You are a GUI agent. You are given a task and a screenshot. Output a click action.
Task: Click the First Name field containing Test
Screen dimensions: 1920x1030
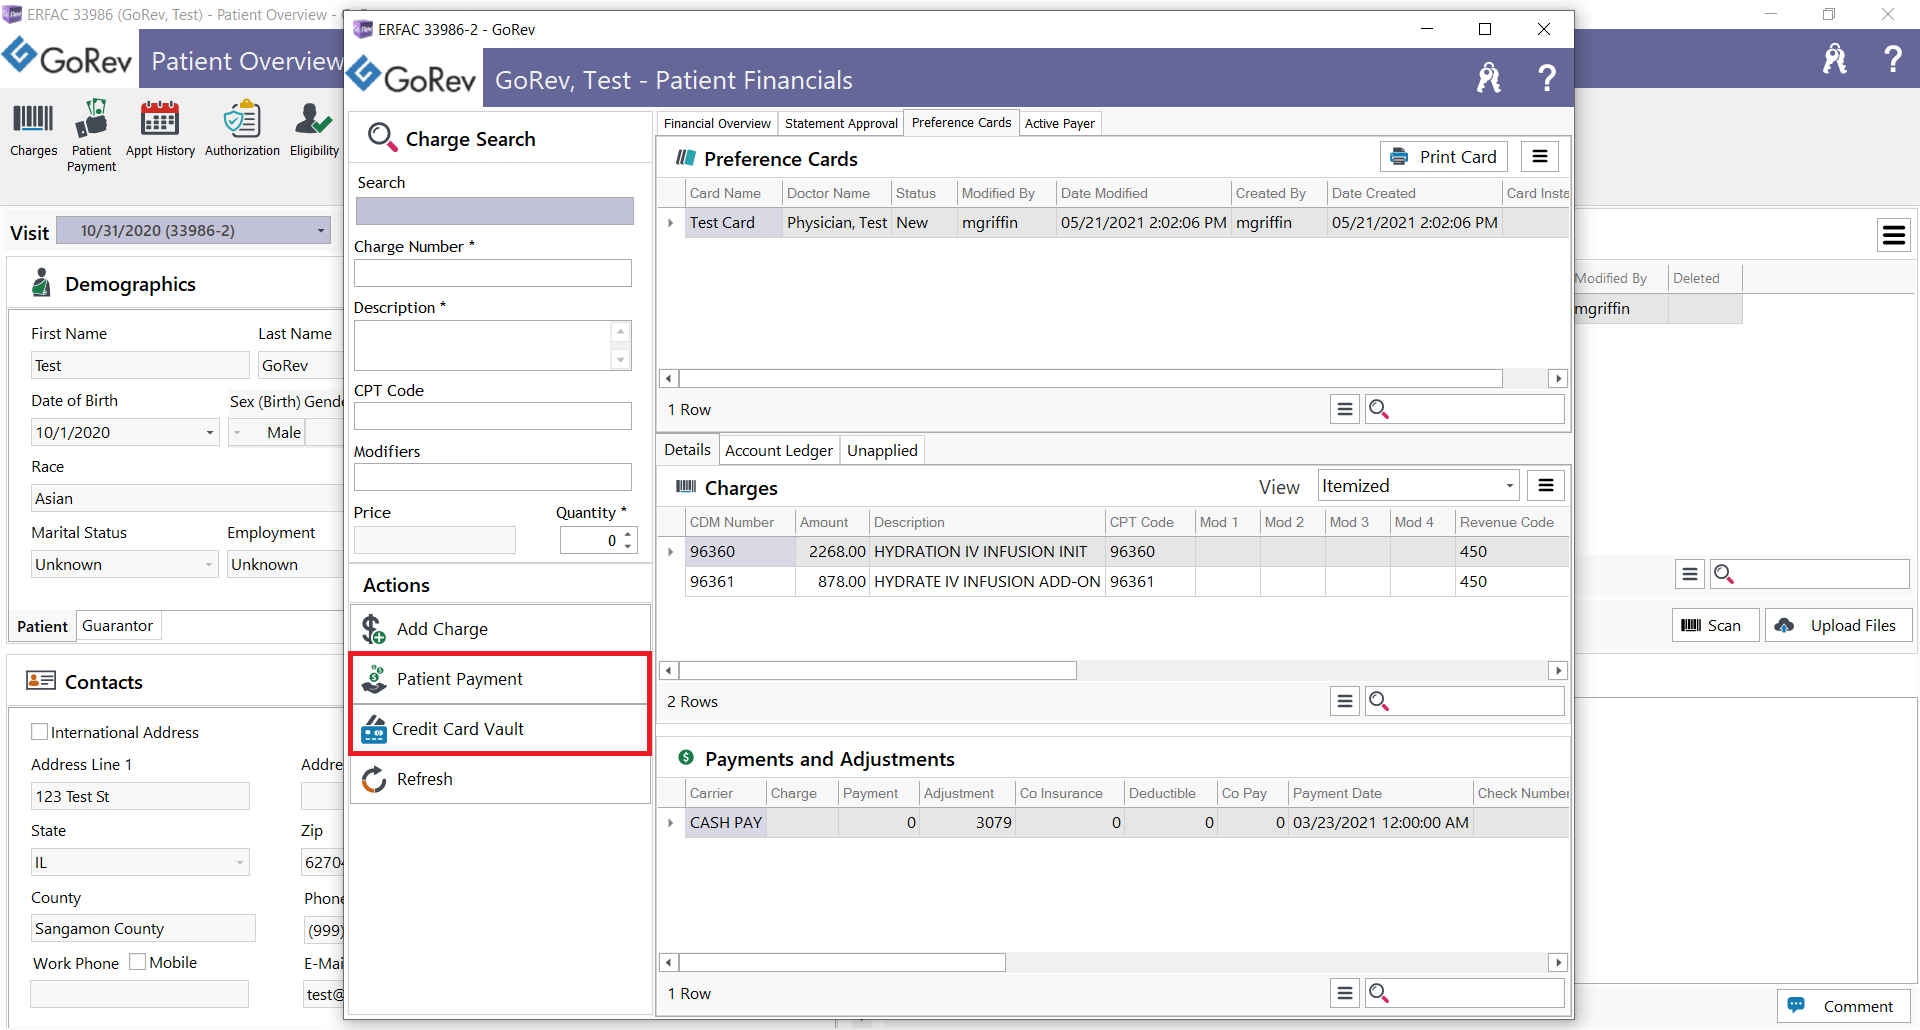point(140,366)
